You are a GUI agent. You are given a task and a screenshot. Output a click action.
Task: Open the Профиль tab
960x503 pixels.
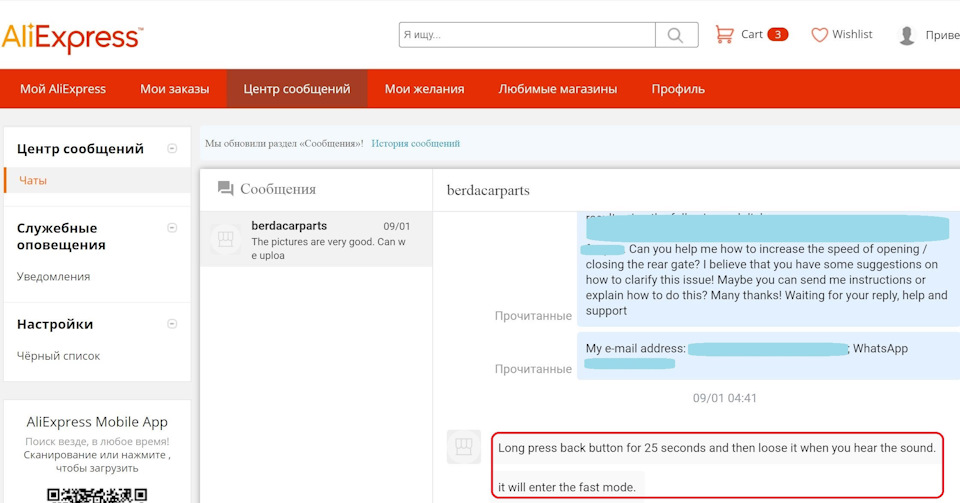click(678, 89)
